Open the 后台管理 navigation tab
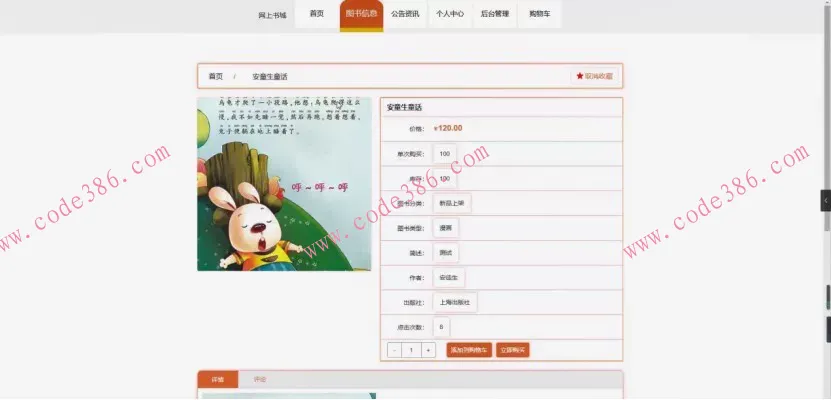 pyautogui.click(x=494, y=14)
